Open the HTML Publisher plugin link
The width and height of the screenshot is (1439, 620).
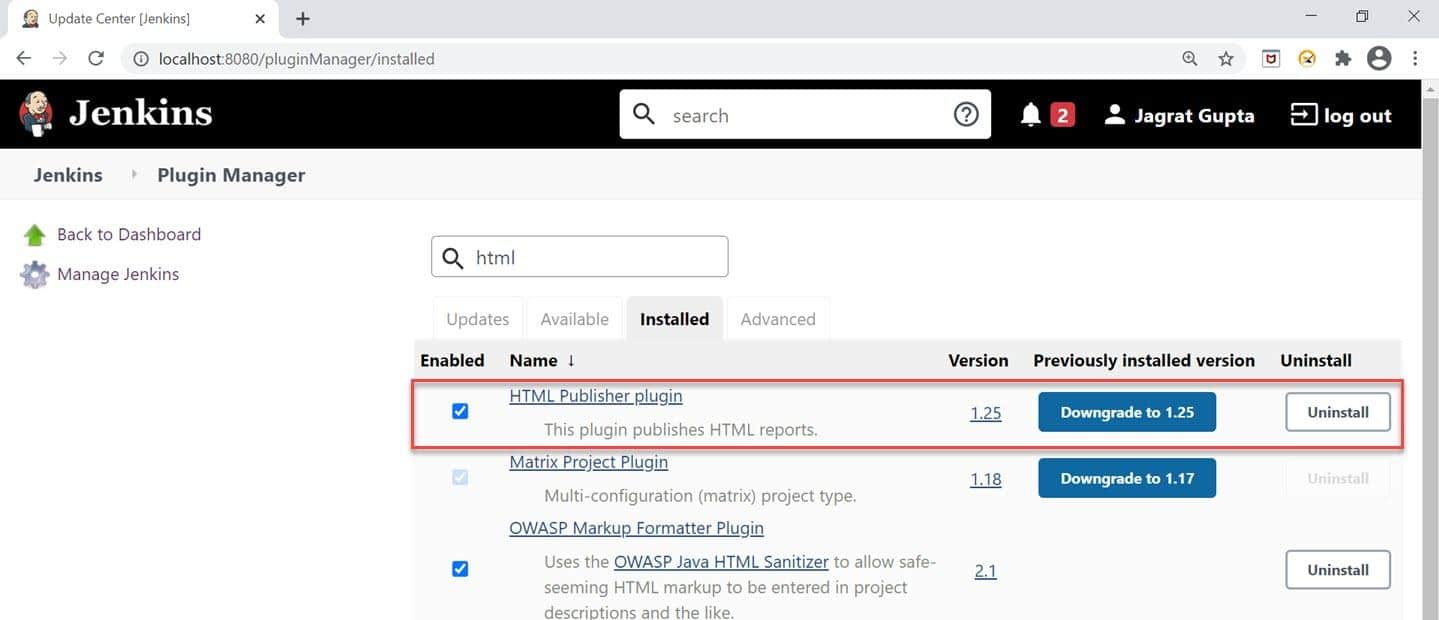pyautogui.click(x=596, y=396)
